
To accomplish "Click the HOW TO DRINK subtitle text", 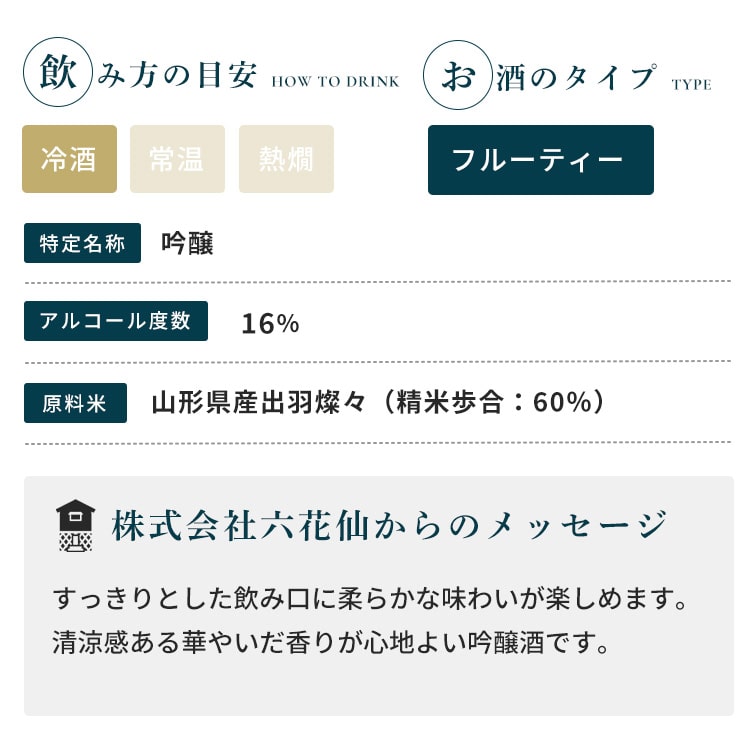I will 335,82.
